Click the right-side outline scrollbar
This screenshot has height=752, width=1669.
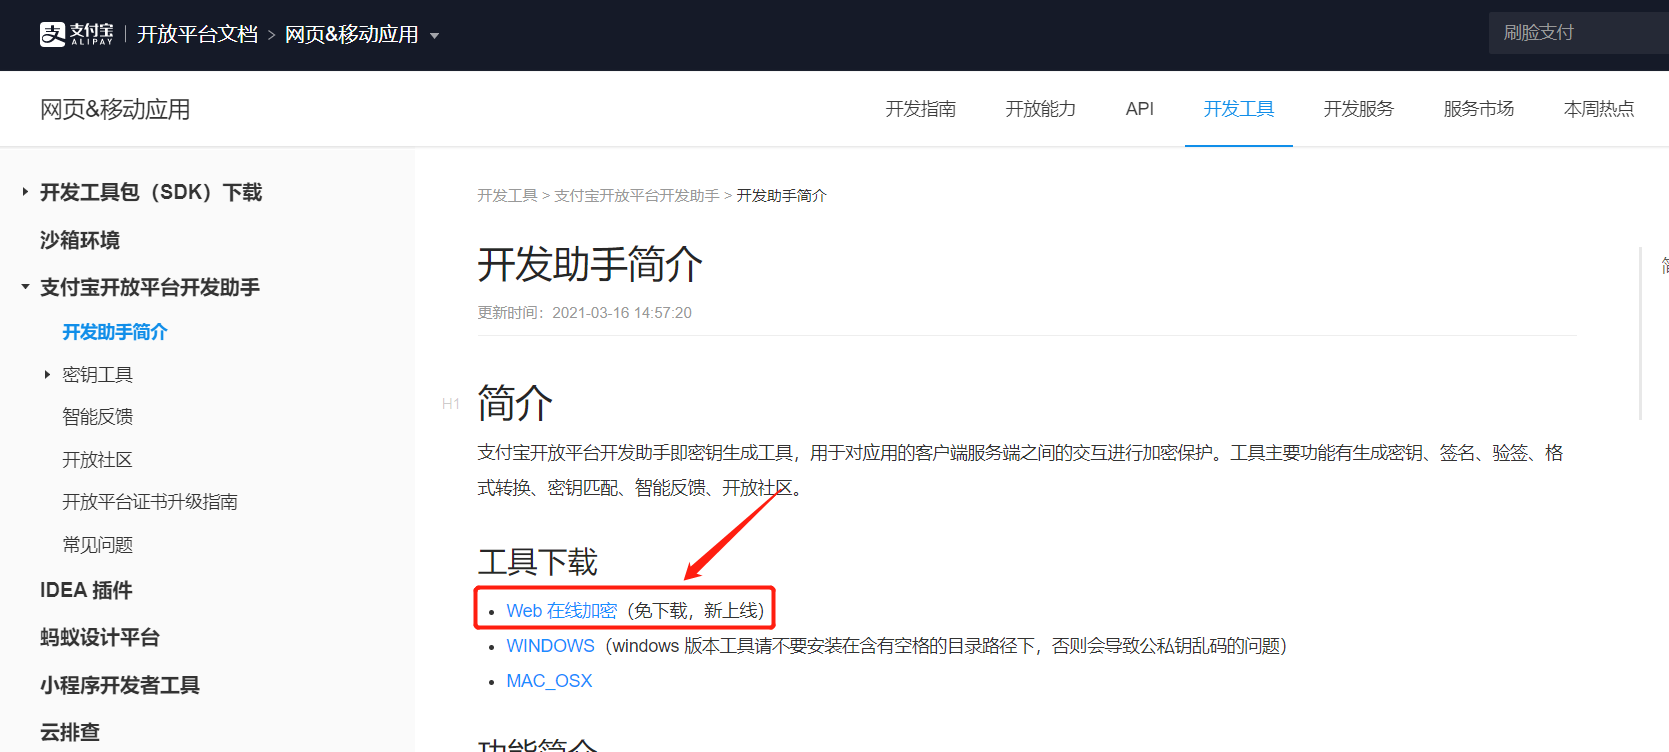(x=1641, y=333)
